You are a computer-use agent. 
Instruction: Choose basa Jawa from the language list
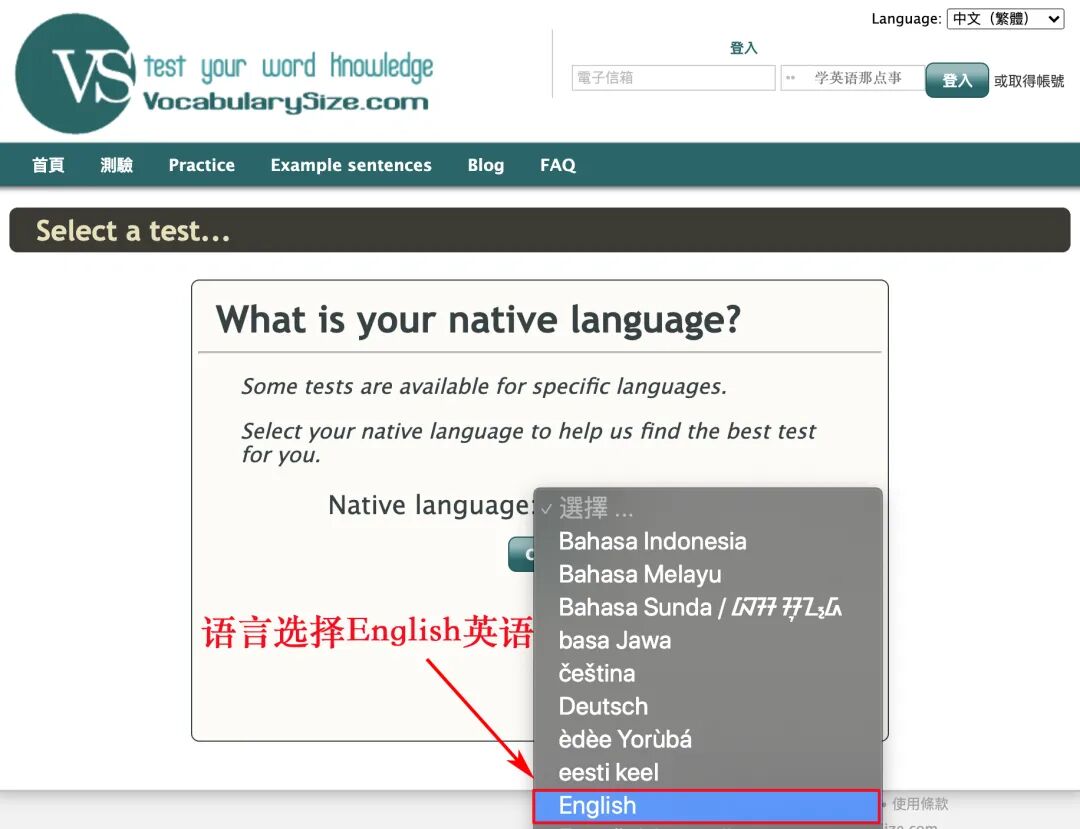click(707, 640)
